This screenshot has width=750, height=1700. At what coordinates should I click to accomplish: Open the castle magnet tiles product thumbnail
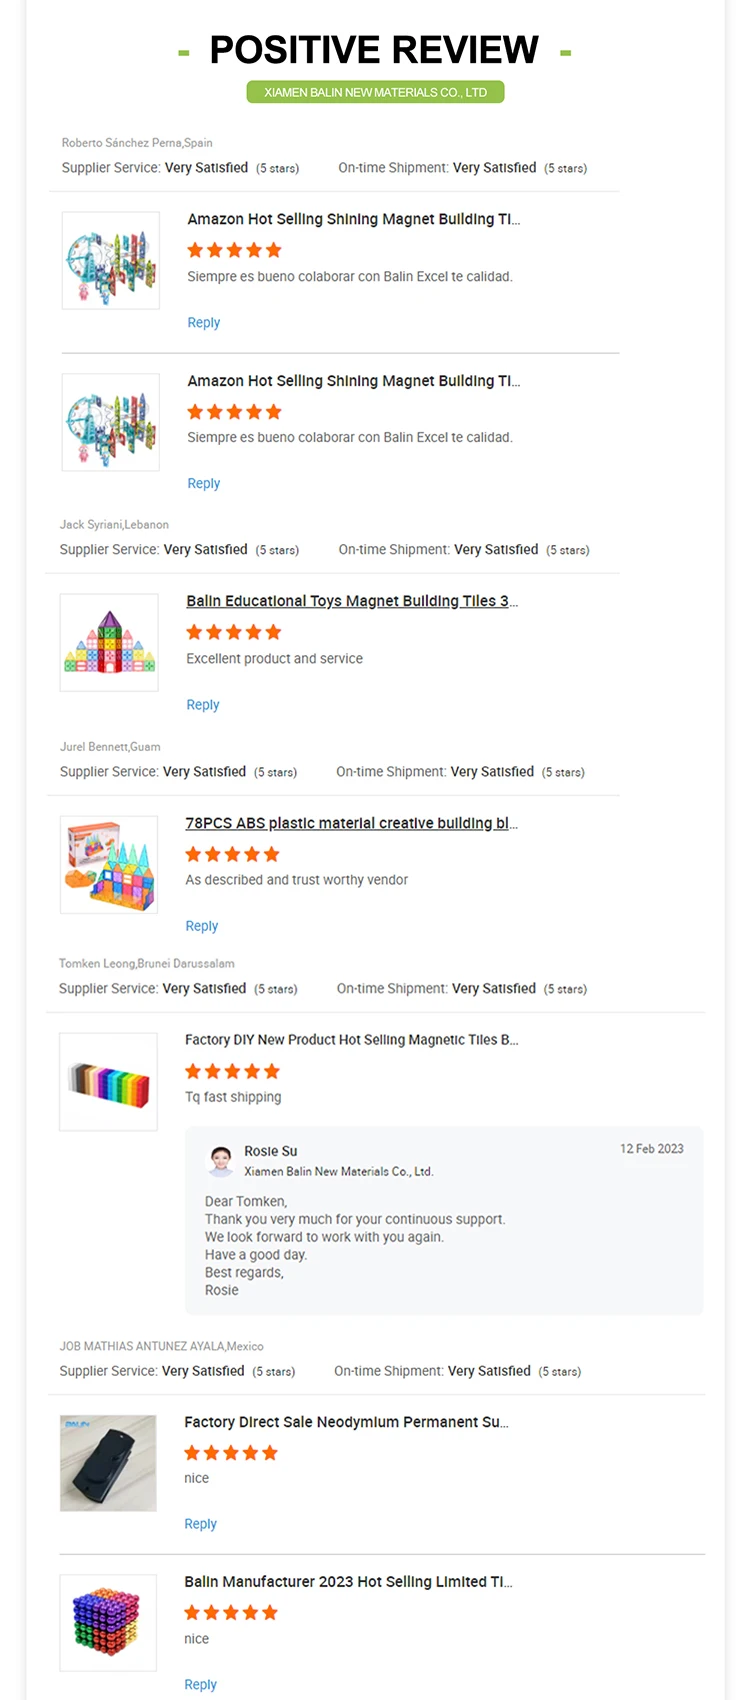coord(109,643)
